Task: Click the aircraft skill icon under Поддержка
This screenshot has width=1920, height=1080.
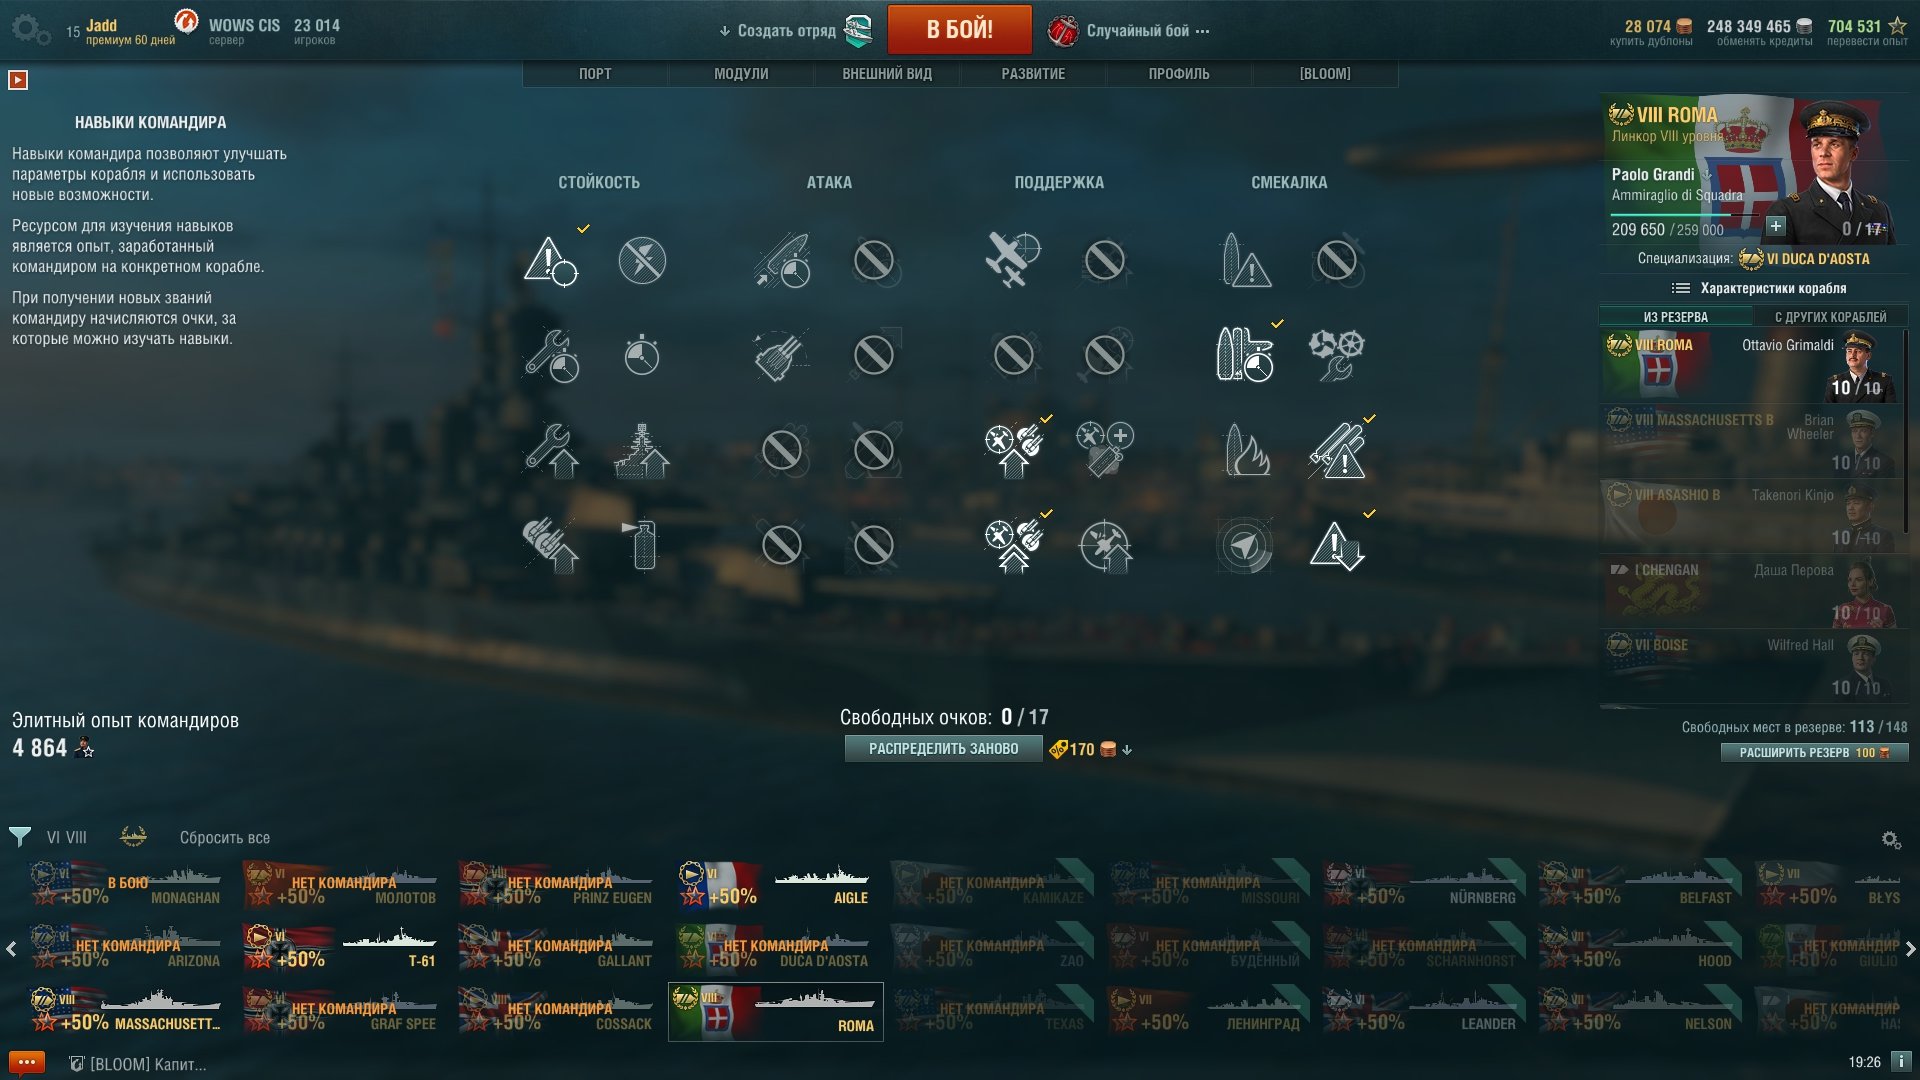Action: [1013, 260]
